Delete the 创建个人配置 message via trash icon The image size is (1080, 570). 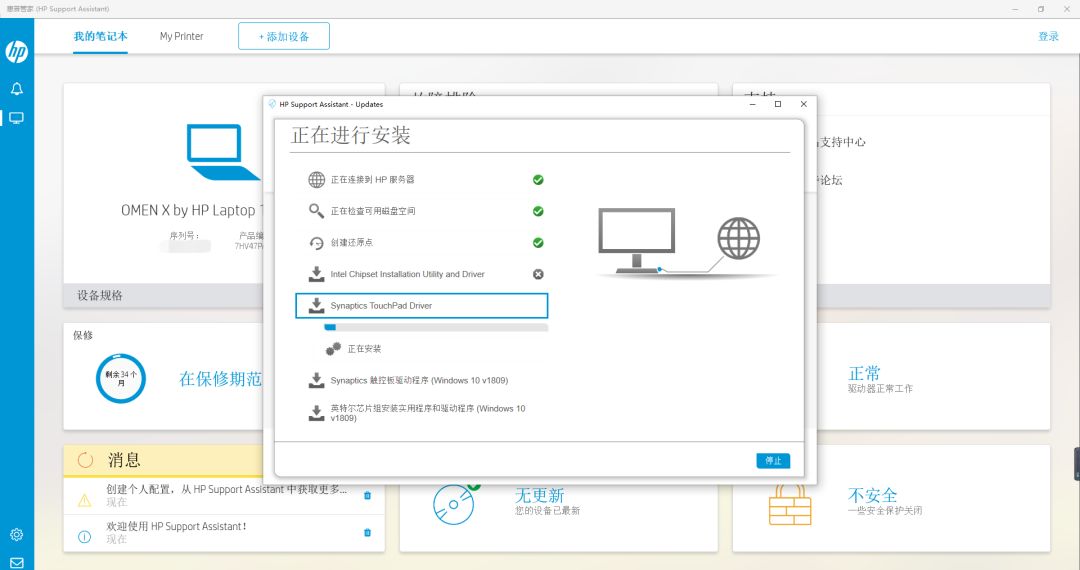coord(367,495)
